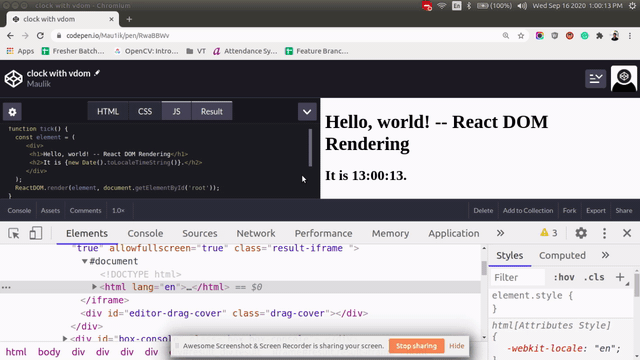Click Add to Collection
This screenshot has height=360, width=640.
click(x=528, y=211)
